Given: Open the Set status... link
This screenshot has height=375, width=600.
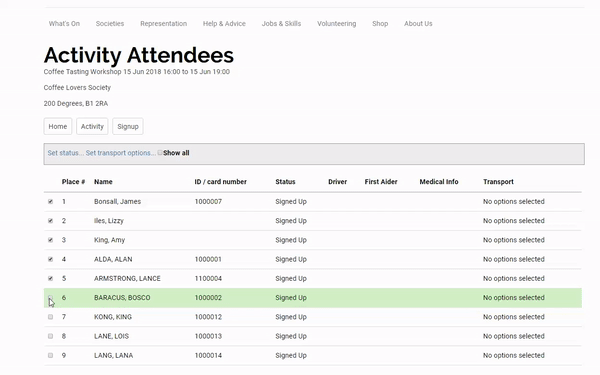Looking at the screenshot, I should click(x=65, y=153).
